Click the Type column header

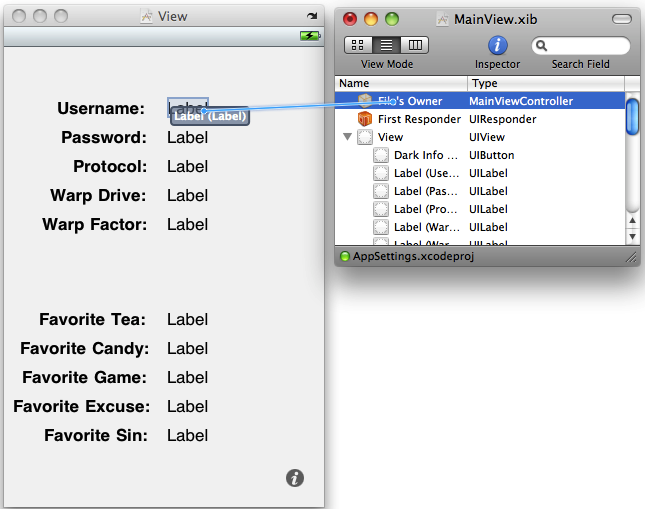[546, 83]
